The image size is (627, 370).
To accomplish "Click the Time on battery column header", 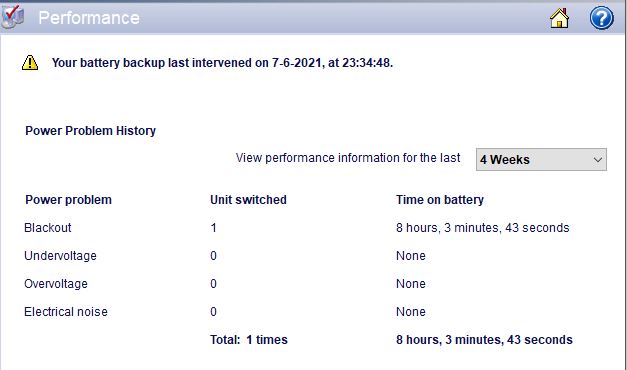I will 440,200.
